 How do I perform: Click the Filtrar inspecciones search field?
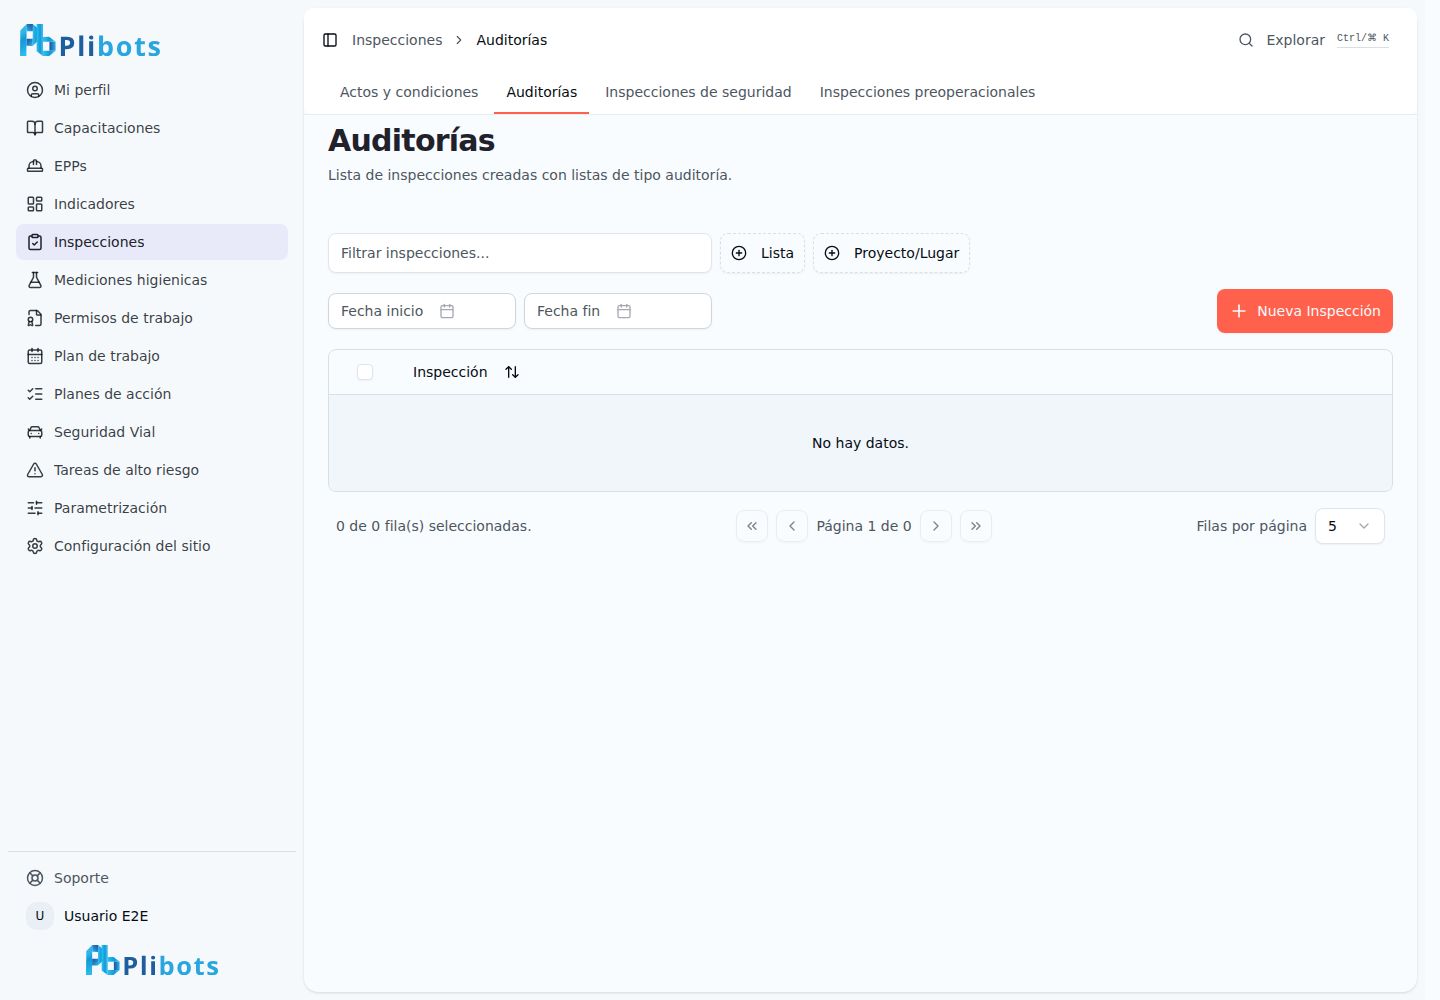[x=520, y=253]
